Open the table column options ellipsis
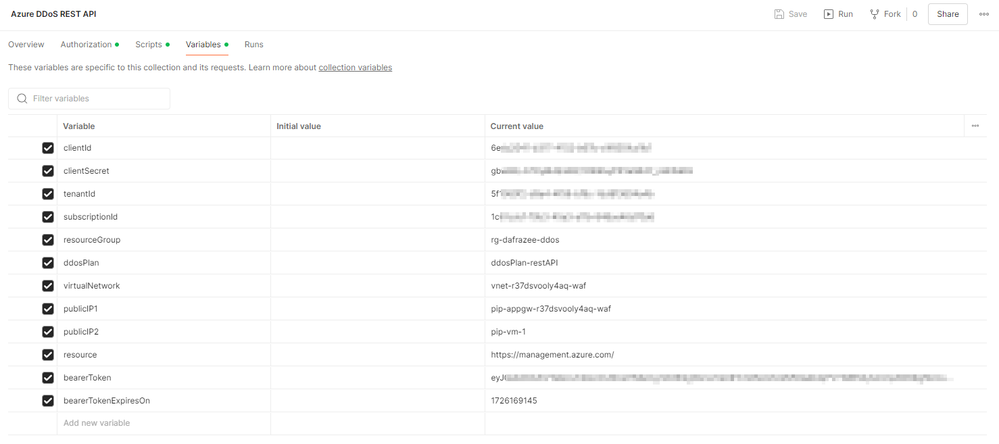 coord(975,126)
